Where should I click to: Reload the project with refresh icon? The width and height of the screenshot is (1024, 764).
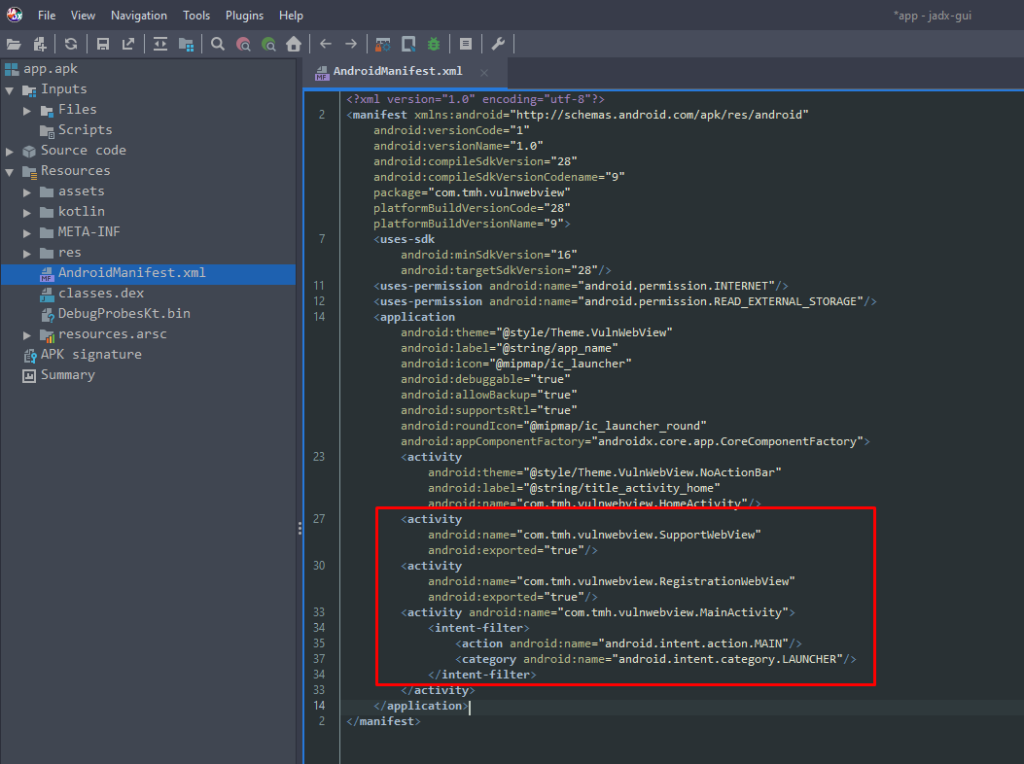point(71,44)
